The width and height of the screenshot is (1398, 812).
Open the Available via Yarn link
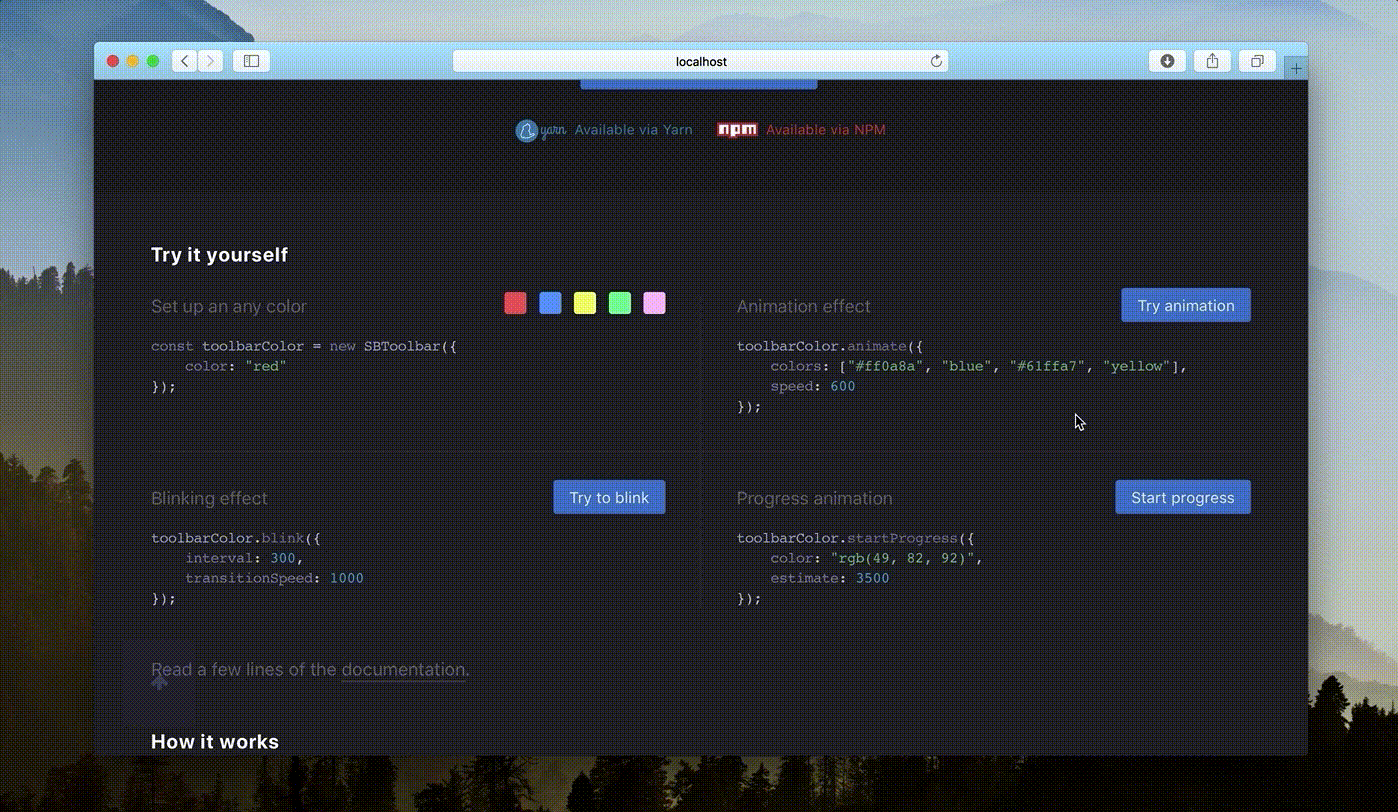(x=633, y=130)
